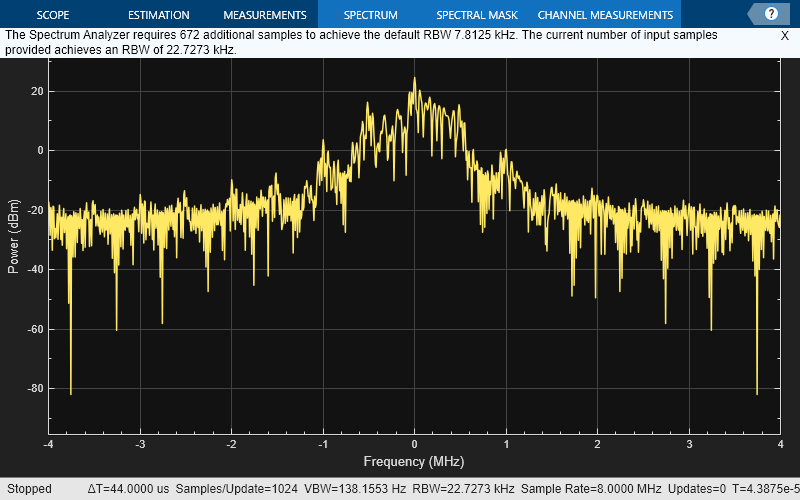Viewport: 800px width, 500px height.
Task: Click the Updates=0 status entry
Action: click(x=696, y=489)
